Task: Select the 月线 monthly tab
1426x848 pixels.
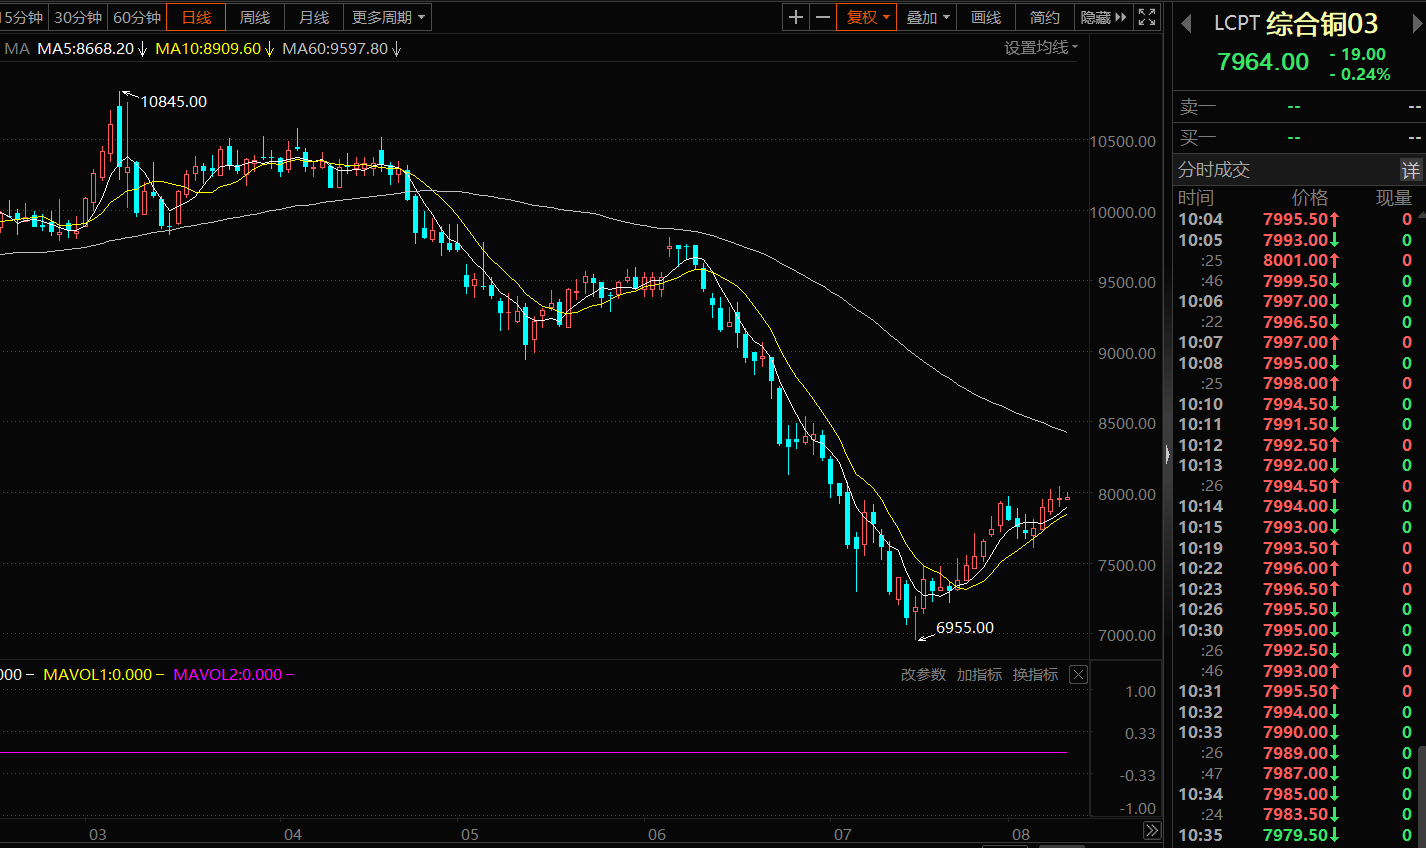Action: coord(314,17)
